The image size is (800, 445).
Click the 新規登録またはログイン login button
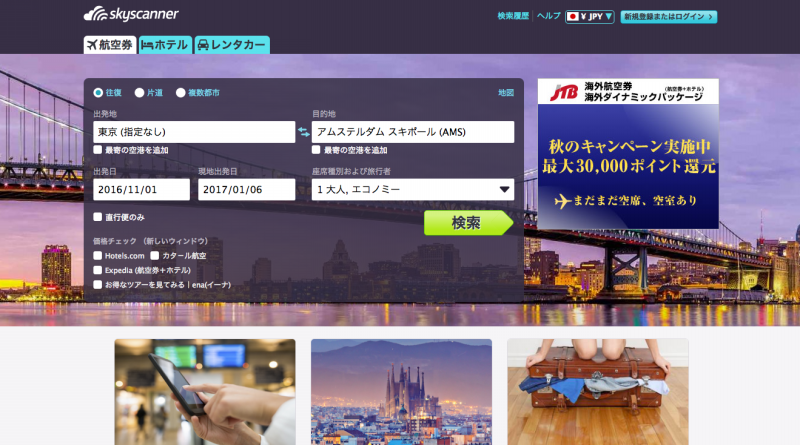click(668, 17)
